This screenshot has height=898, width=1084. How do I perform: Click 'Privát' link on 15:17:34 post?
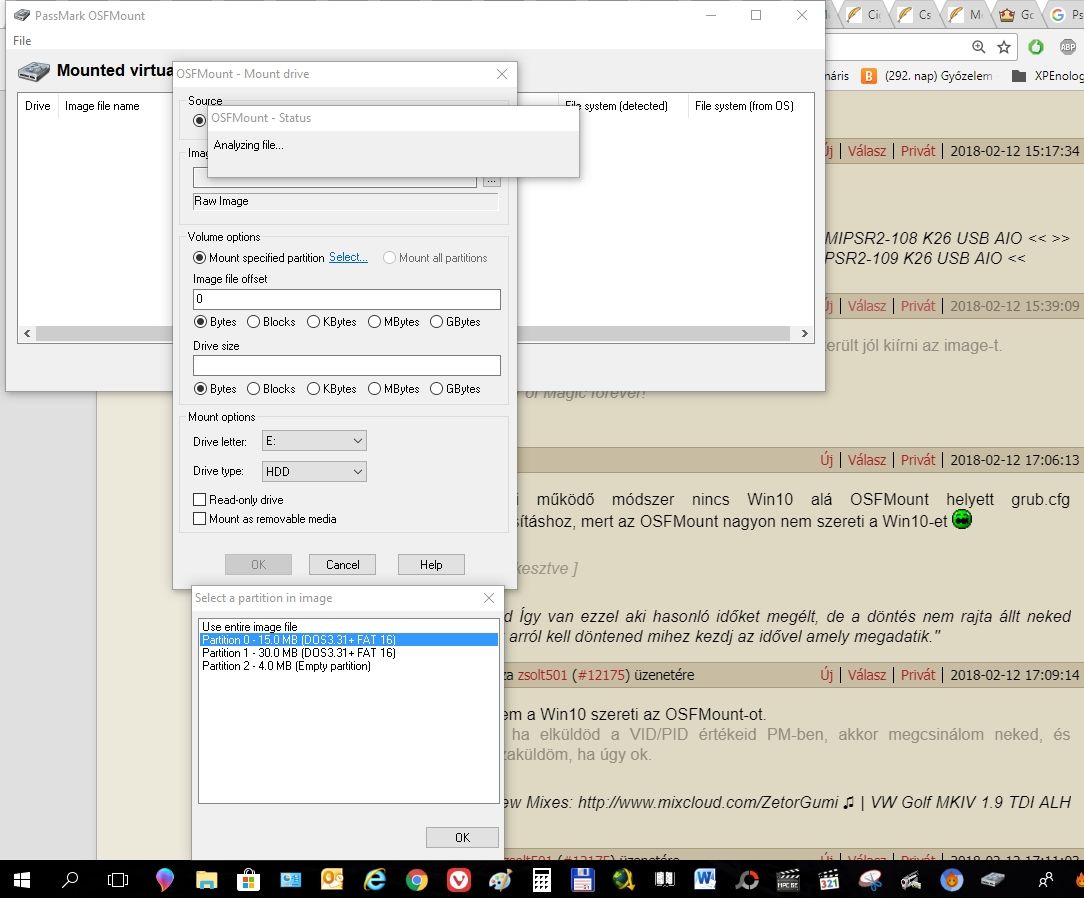(x=917, y=151)
